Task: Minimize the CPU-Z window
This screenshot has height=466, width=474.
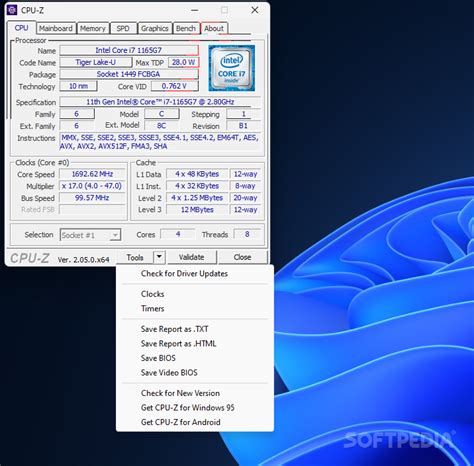Action: pos(195,10)
